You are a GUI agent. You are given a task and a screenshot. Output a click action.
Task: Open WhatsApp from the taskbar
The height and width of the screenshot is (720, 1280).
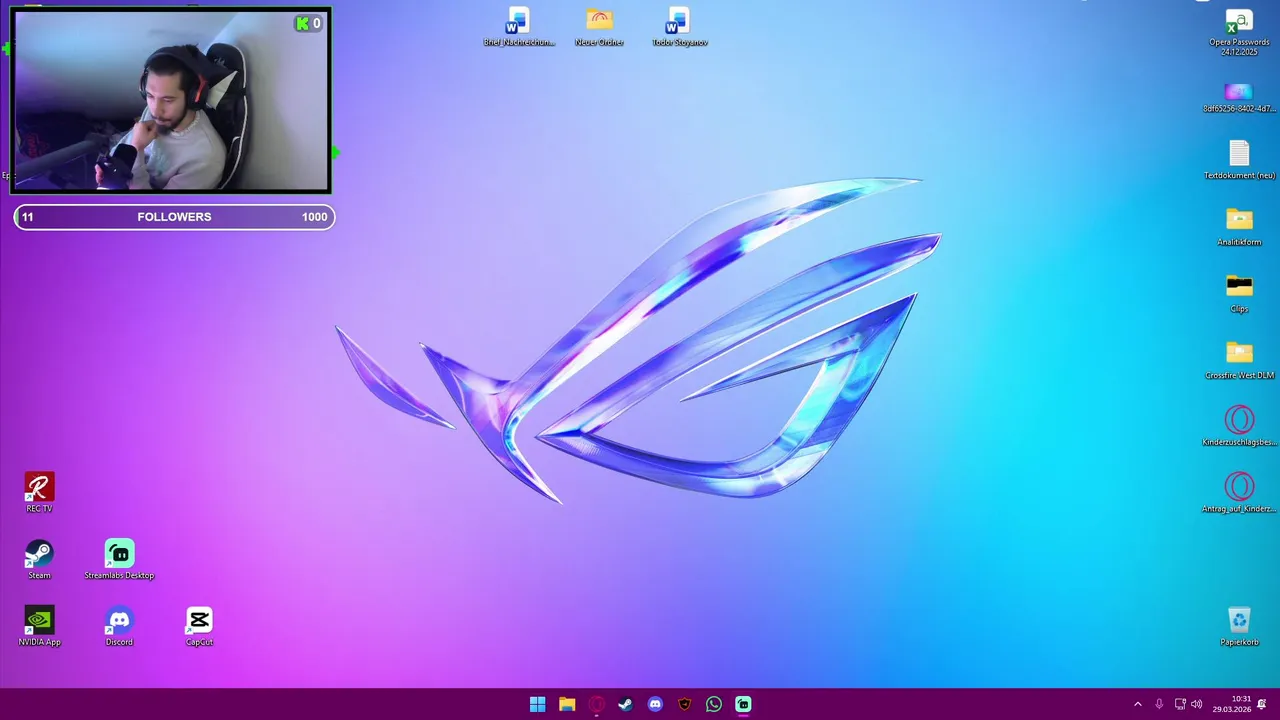click(714, 704)
